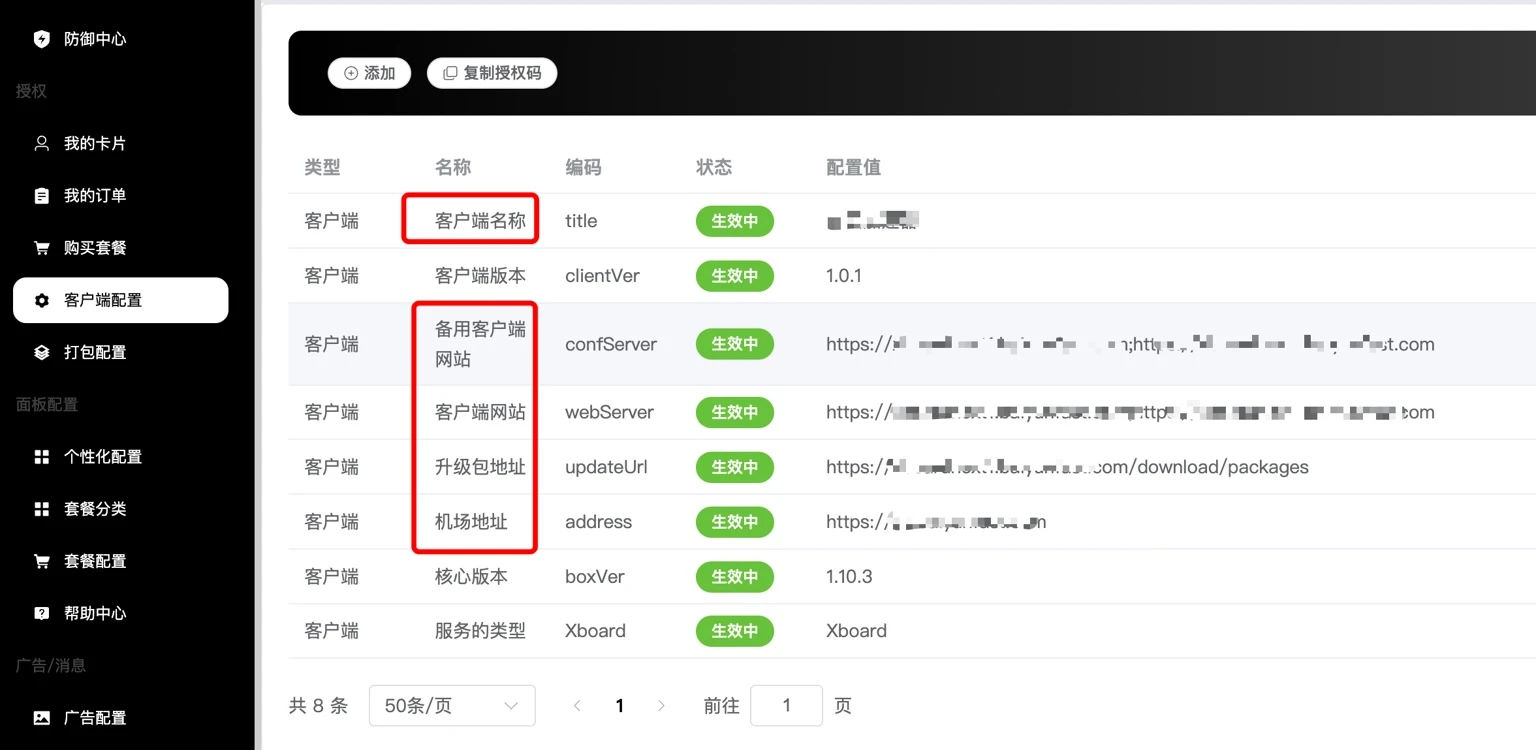Open 套餐配置 in the sidebar
This screenshot has height=750, width=1536.
click(x=95, y=561)
